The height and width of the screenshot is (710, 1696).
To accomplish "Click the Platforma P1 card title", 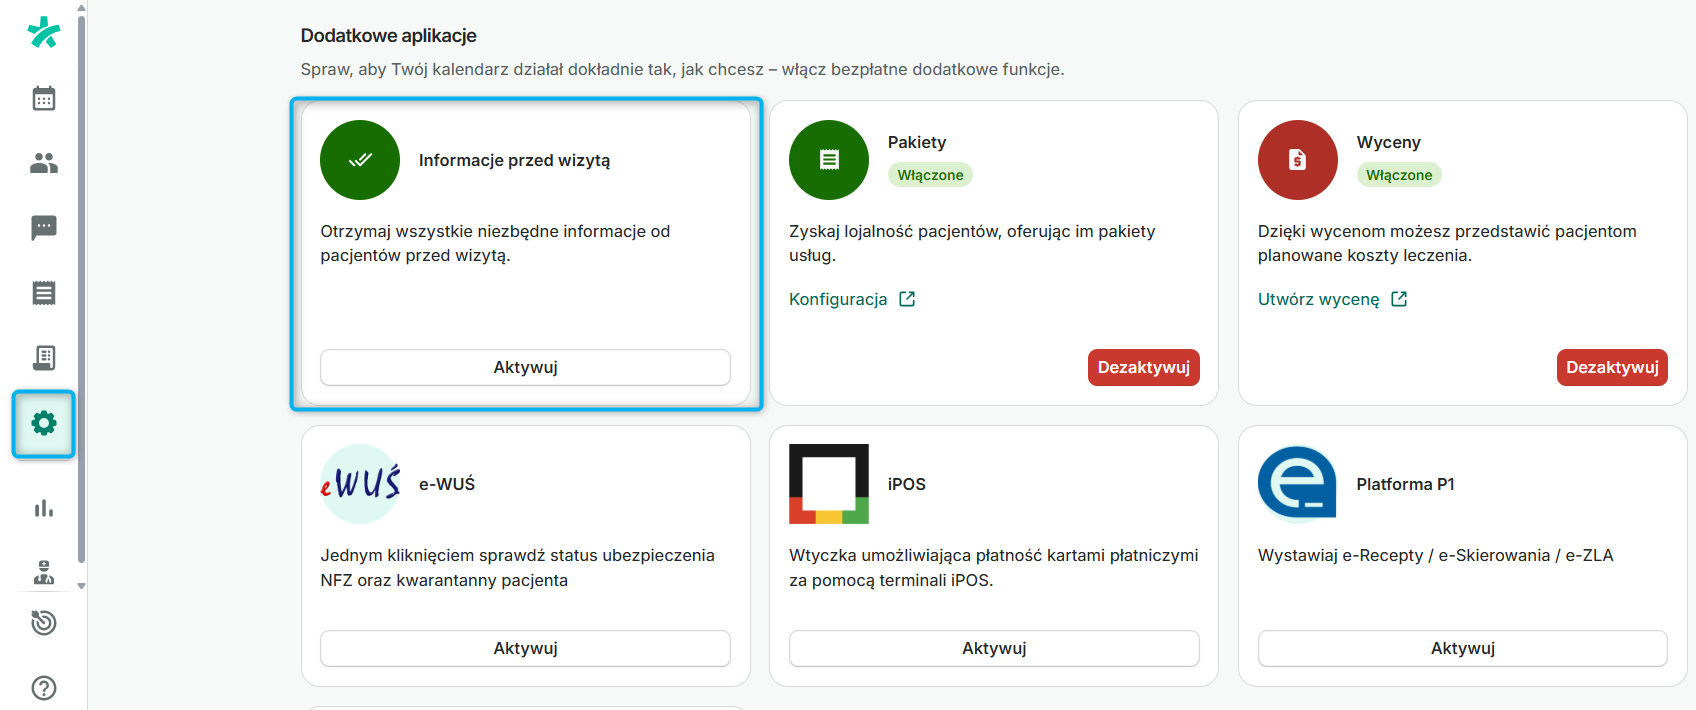I will pos(1405,484).
